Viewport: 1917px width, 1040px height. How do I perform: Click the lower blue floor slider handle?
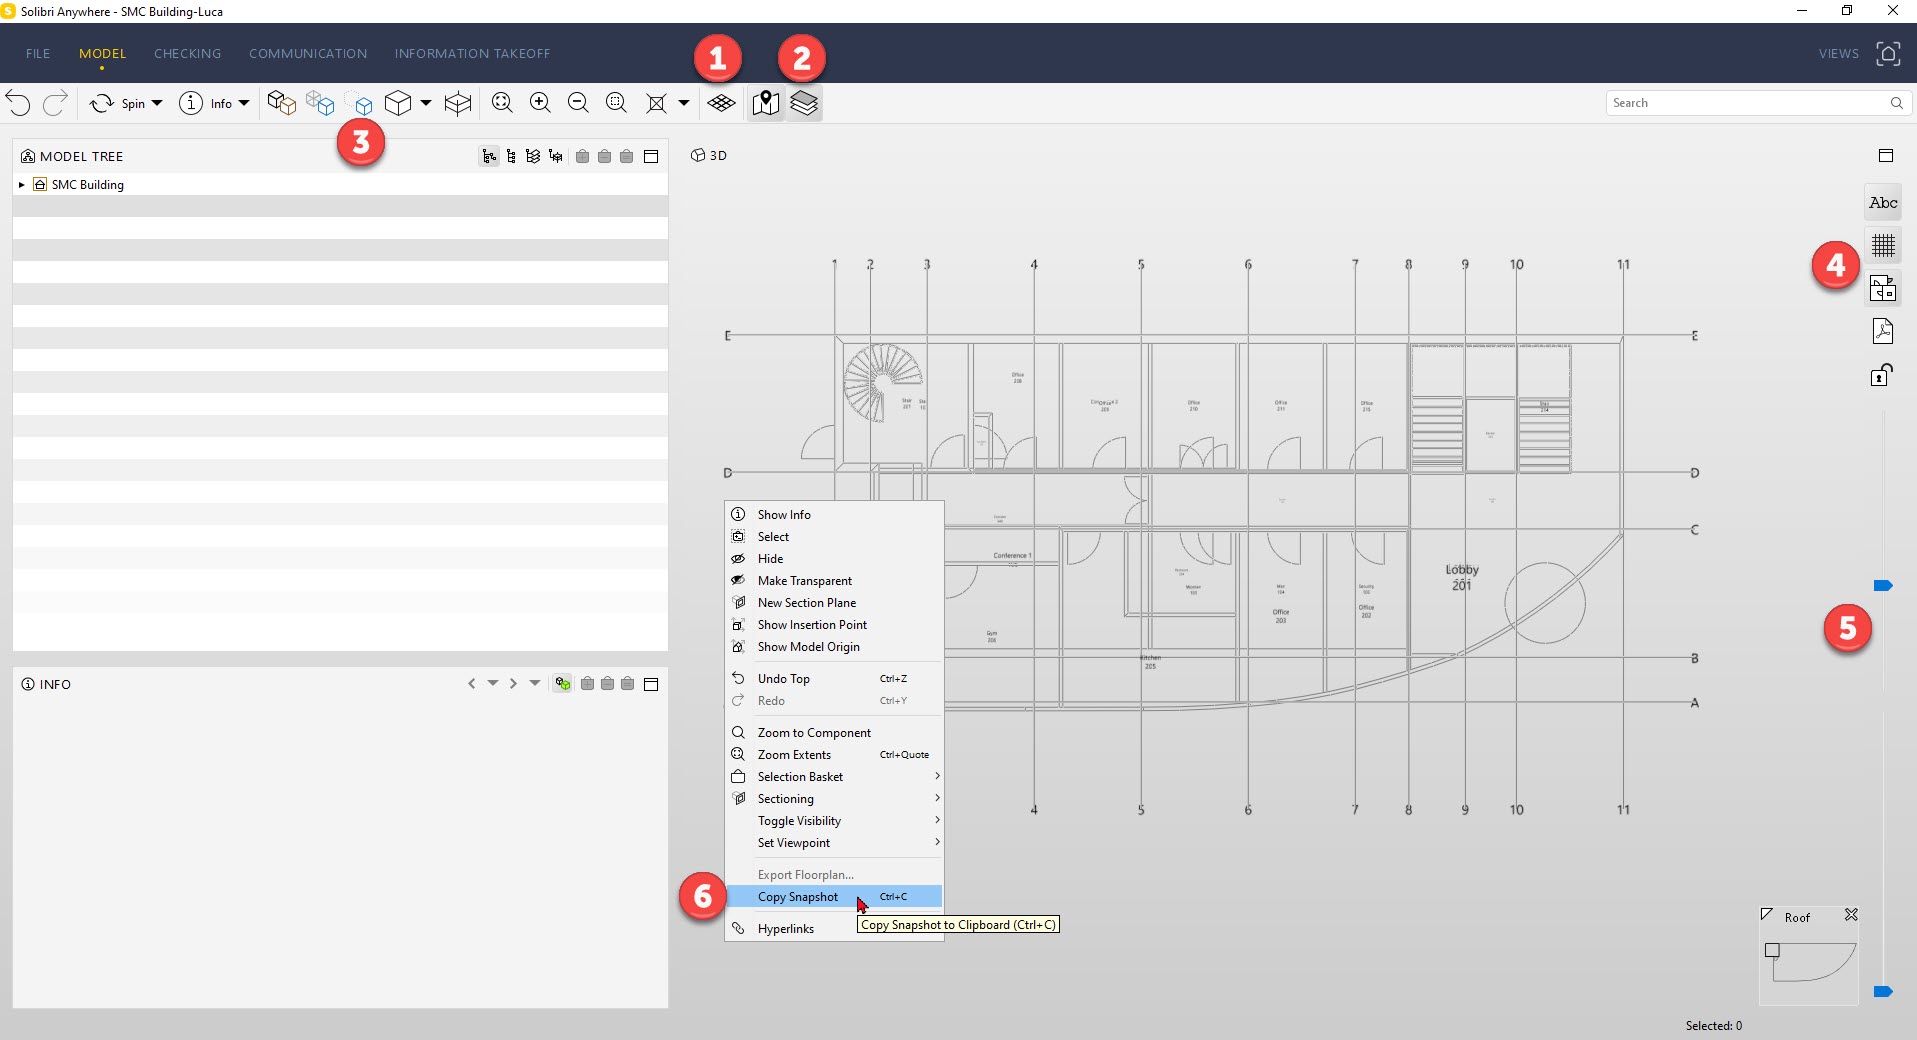pyautogui.click(x=1883, y=992)
